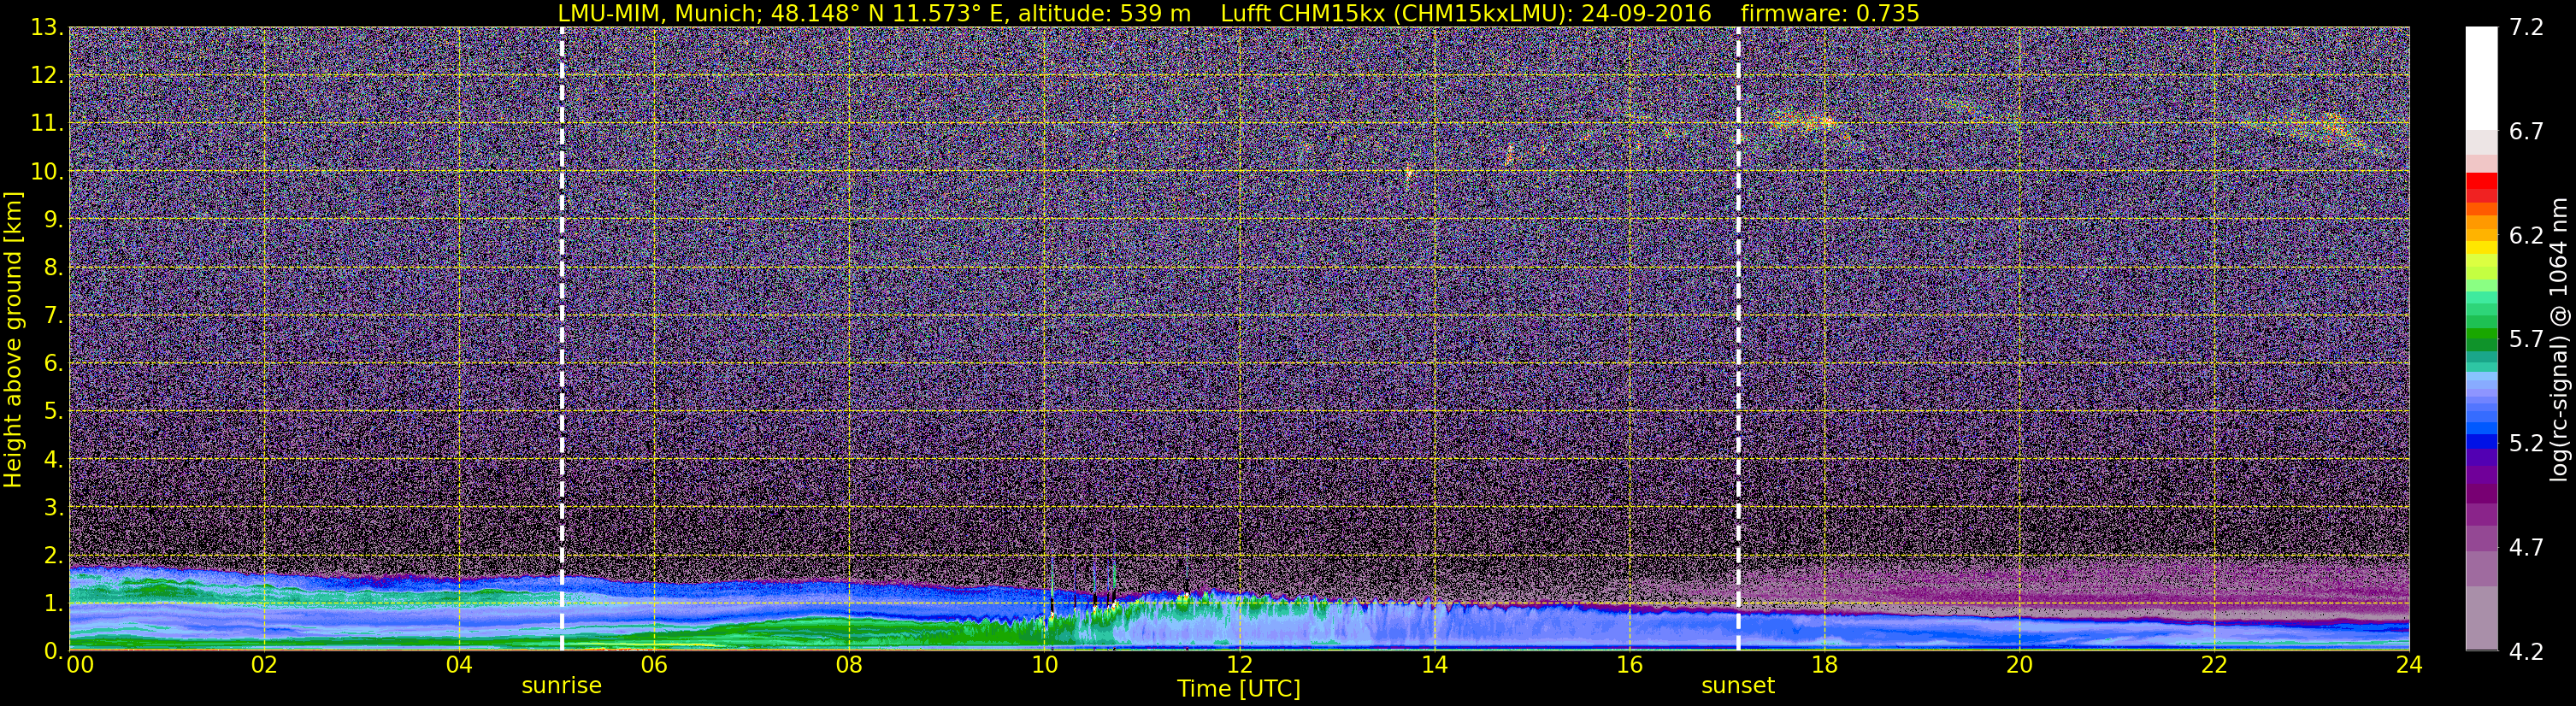Click the sunrise label below the time axis
This screenshot has height=706, width=2576.
[561, 686]
